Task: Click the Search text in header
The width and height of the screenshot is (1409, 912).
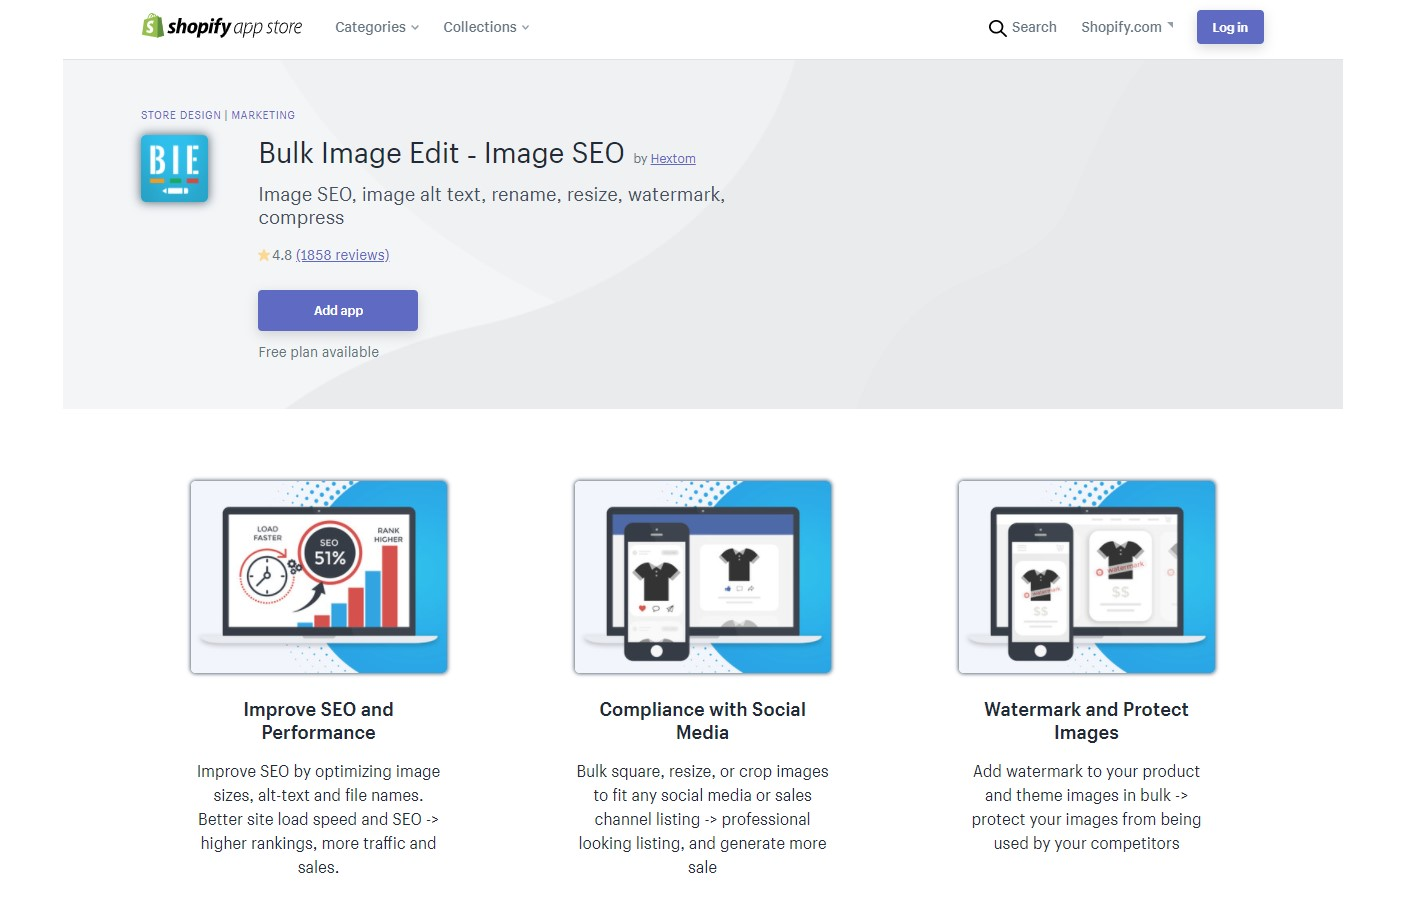Action: tap(1034, 27)
